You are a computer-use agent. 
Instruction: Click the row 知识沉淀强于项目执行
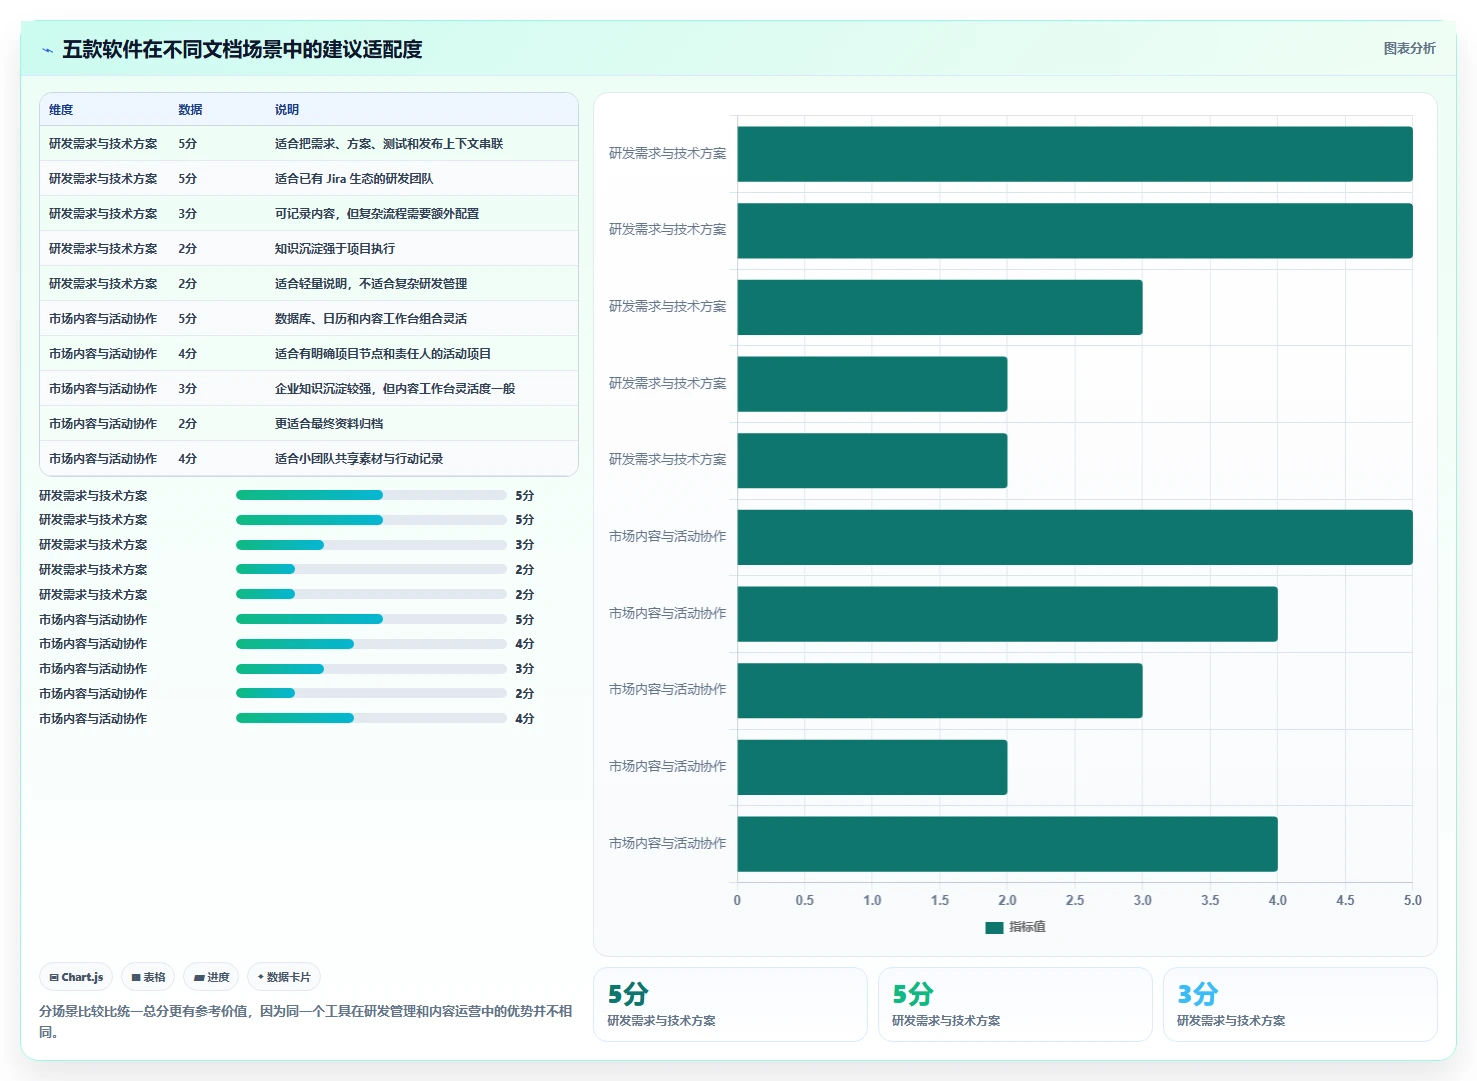point(309,248)
